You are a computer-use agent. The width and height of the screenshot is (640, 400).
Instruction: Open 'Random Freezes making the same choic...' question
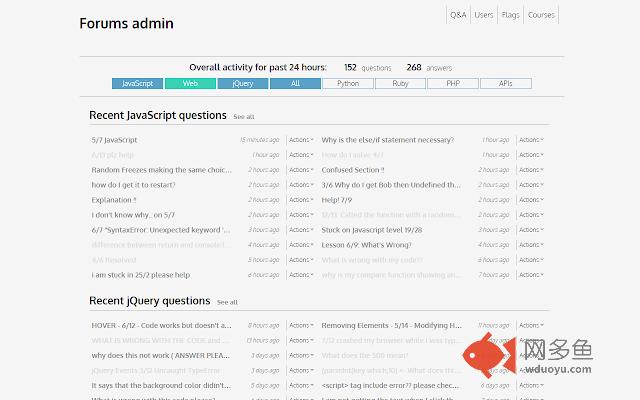pos(162,170)
